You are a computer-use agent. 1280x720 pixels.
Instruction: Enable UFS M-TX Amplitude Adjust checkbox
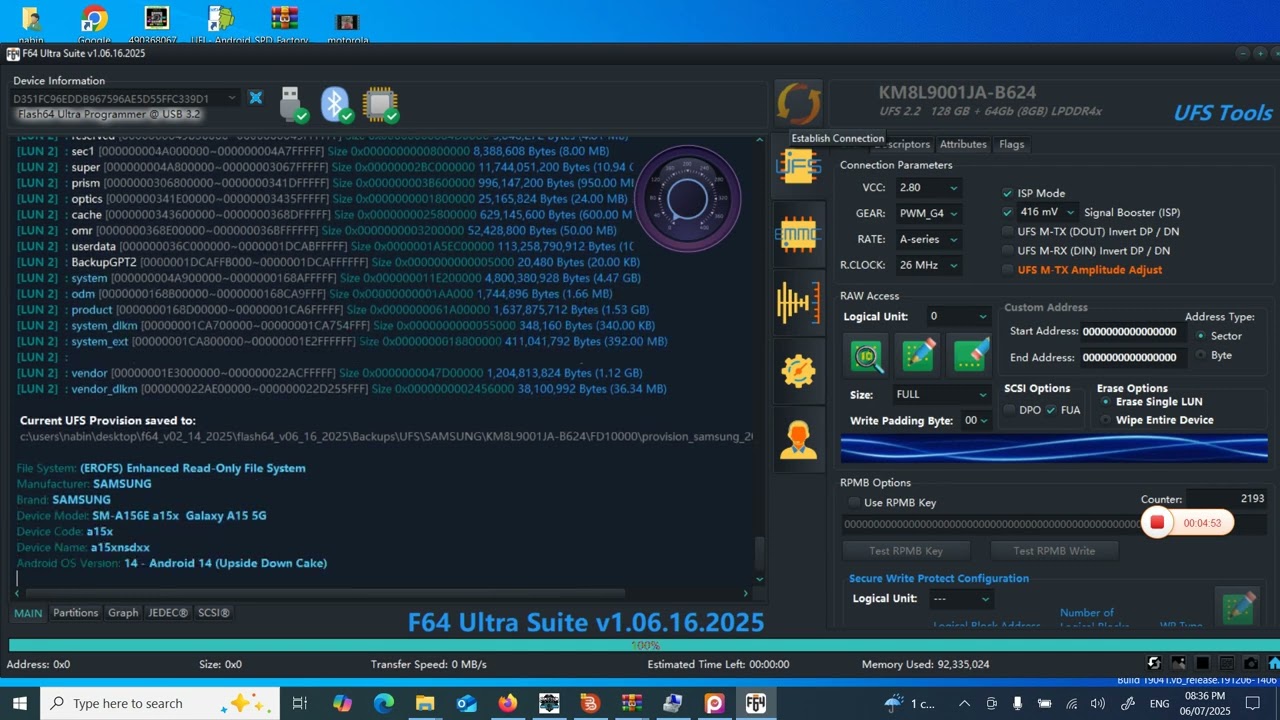coord(1007,270)
